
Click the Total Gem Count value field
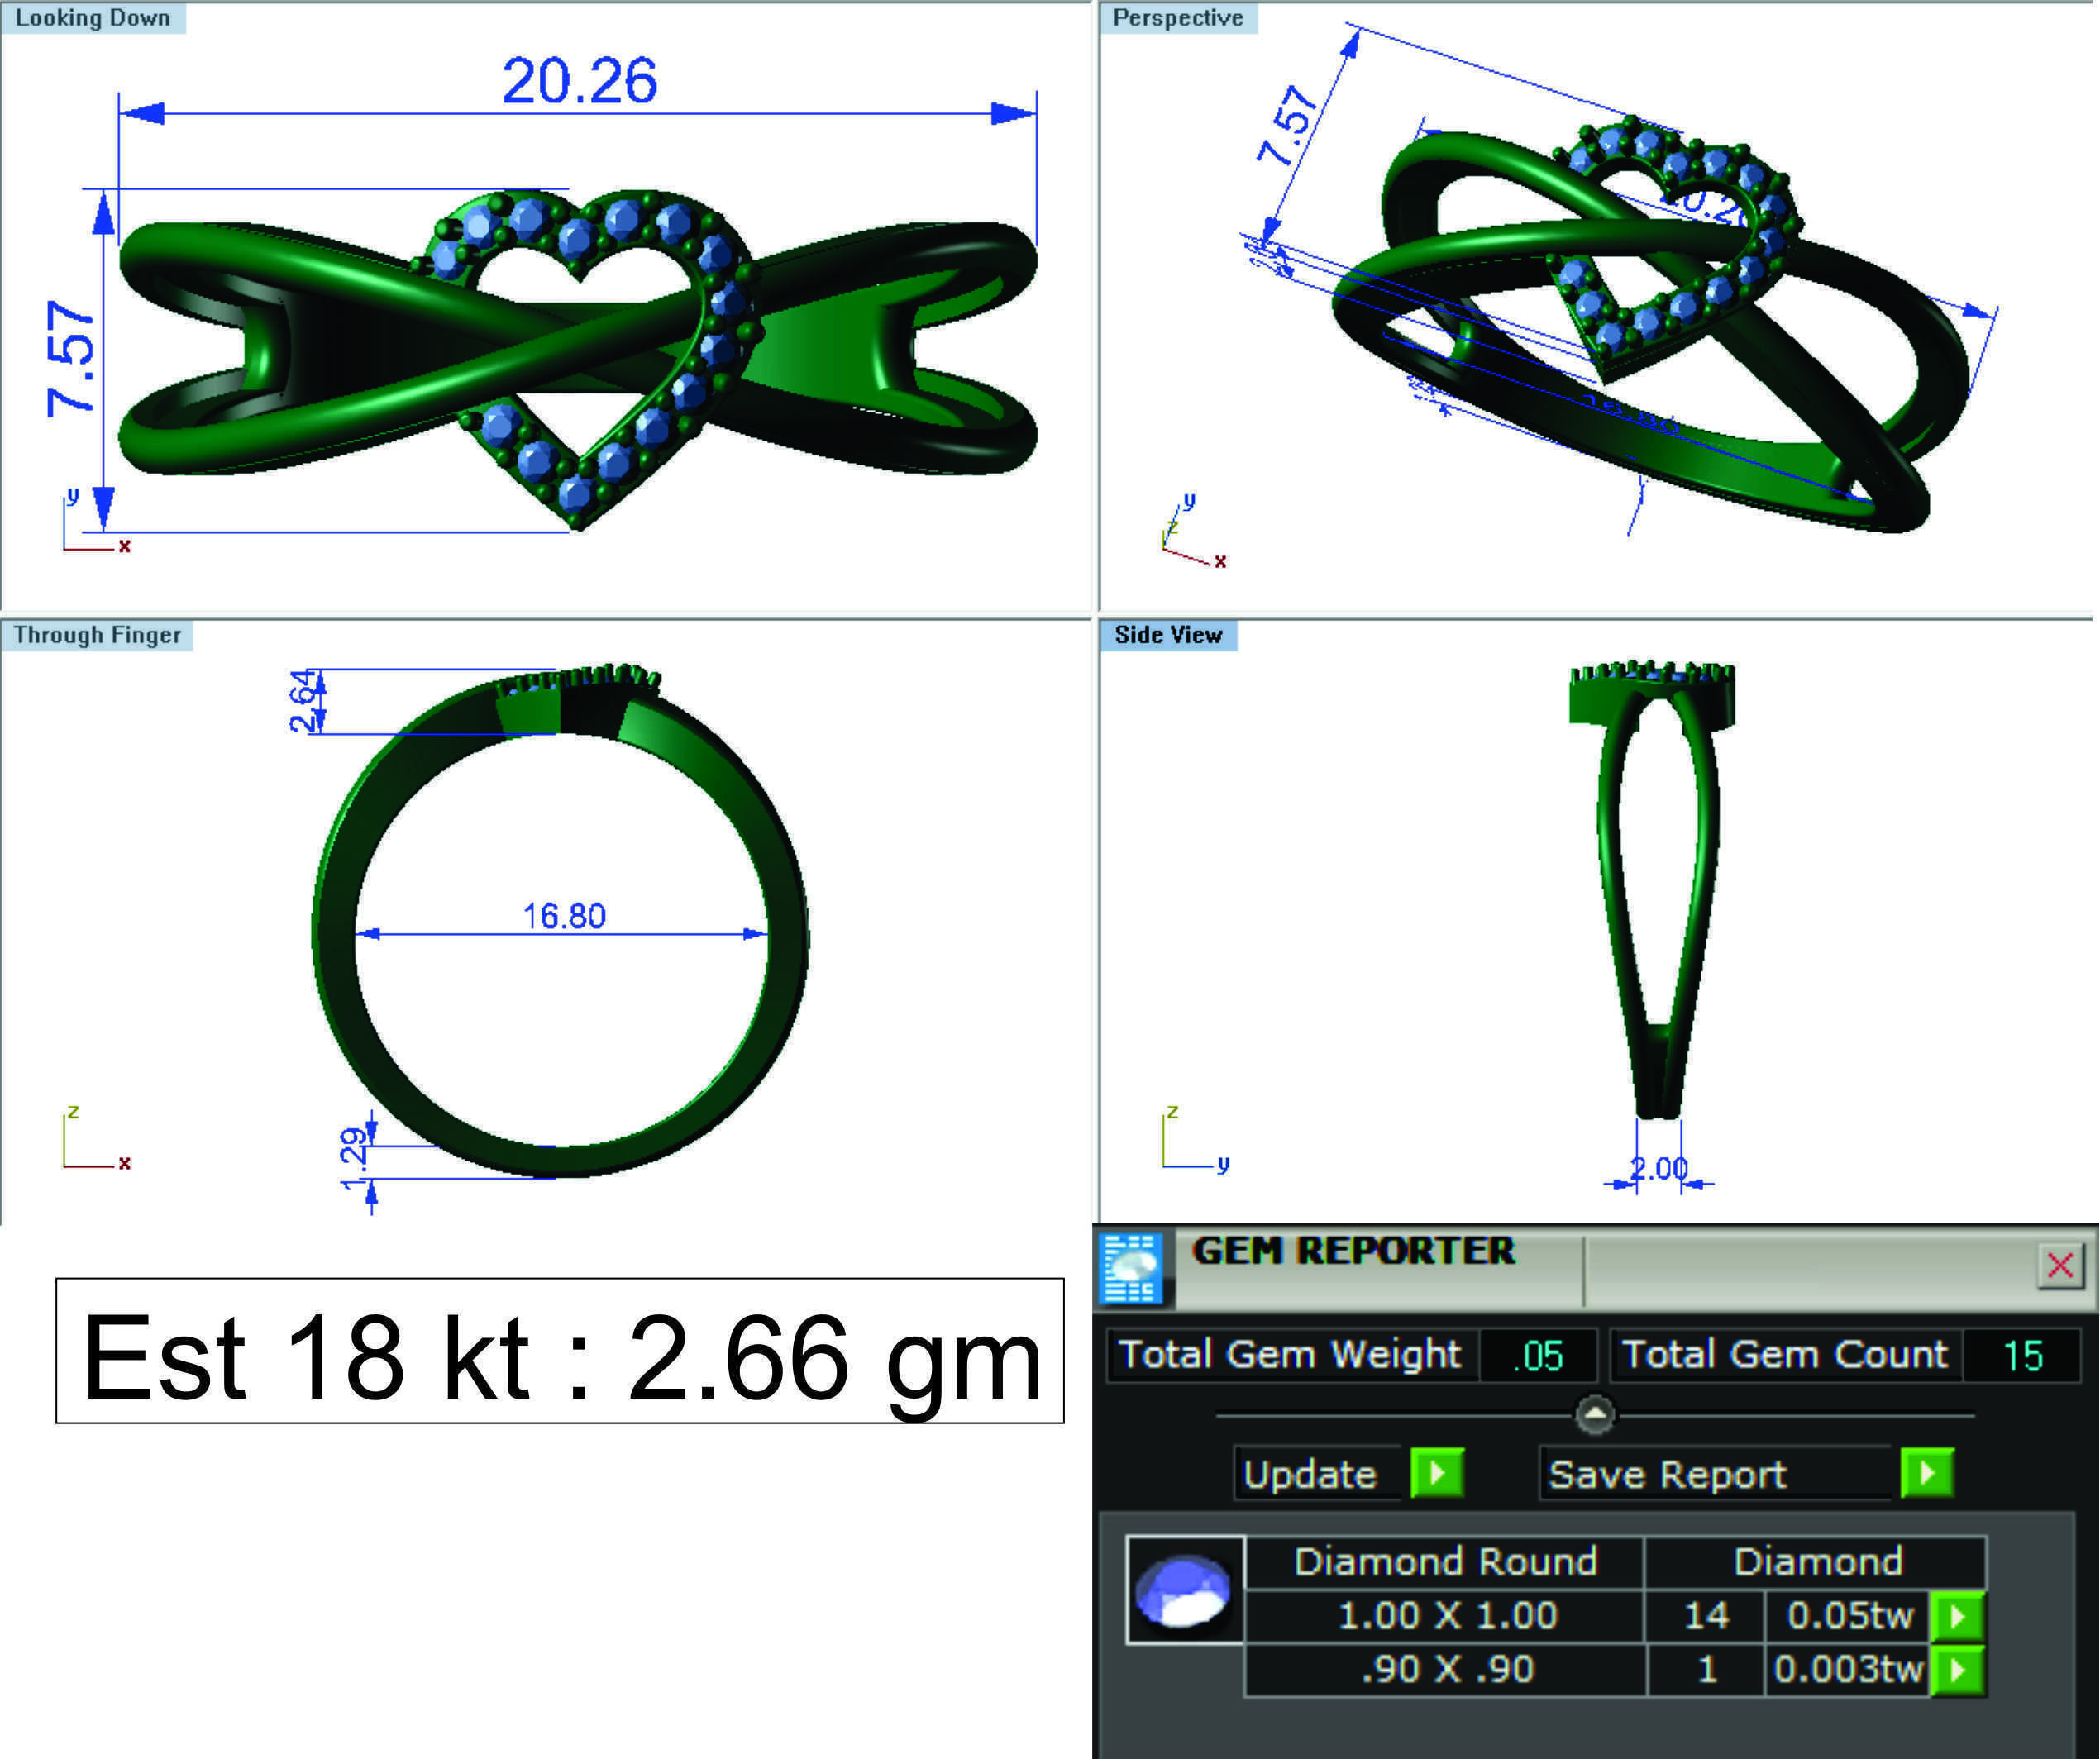pyautogui.click(x=2022, y=1356)
